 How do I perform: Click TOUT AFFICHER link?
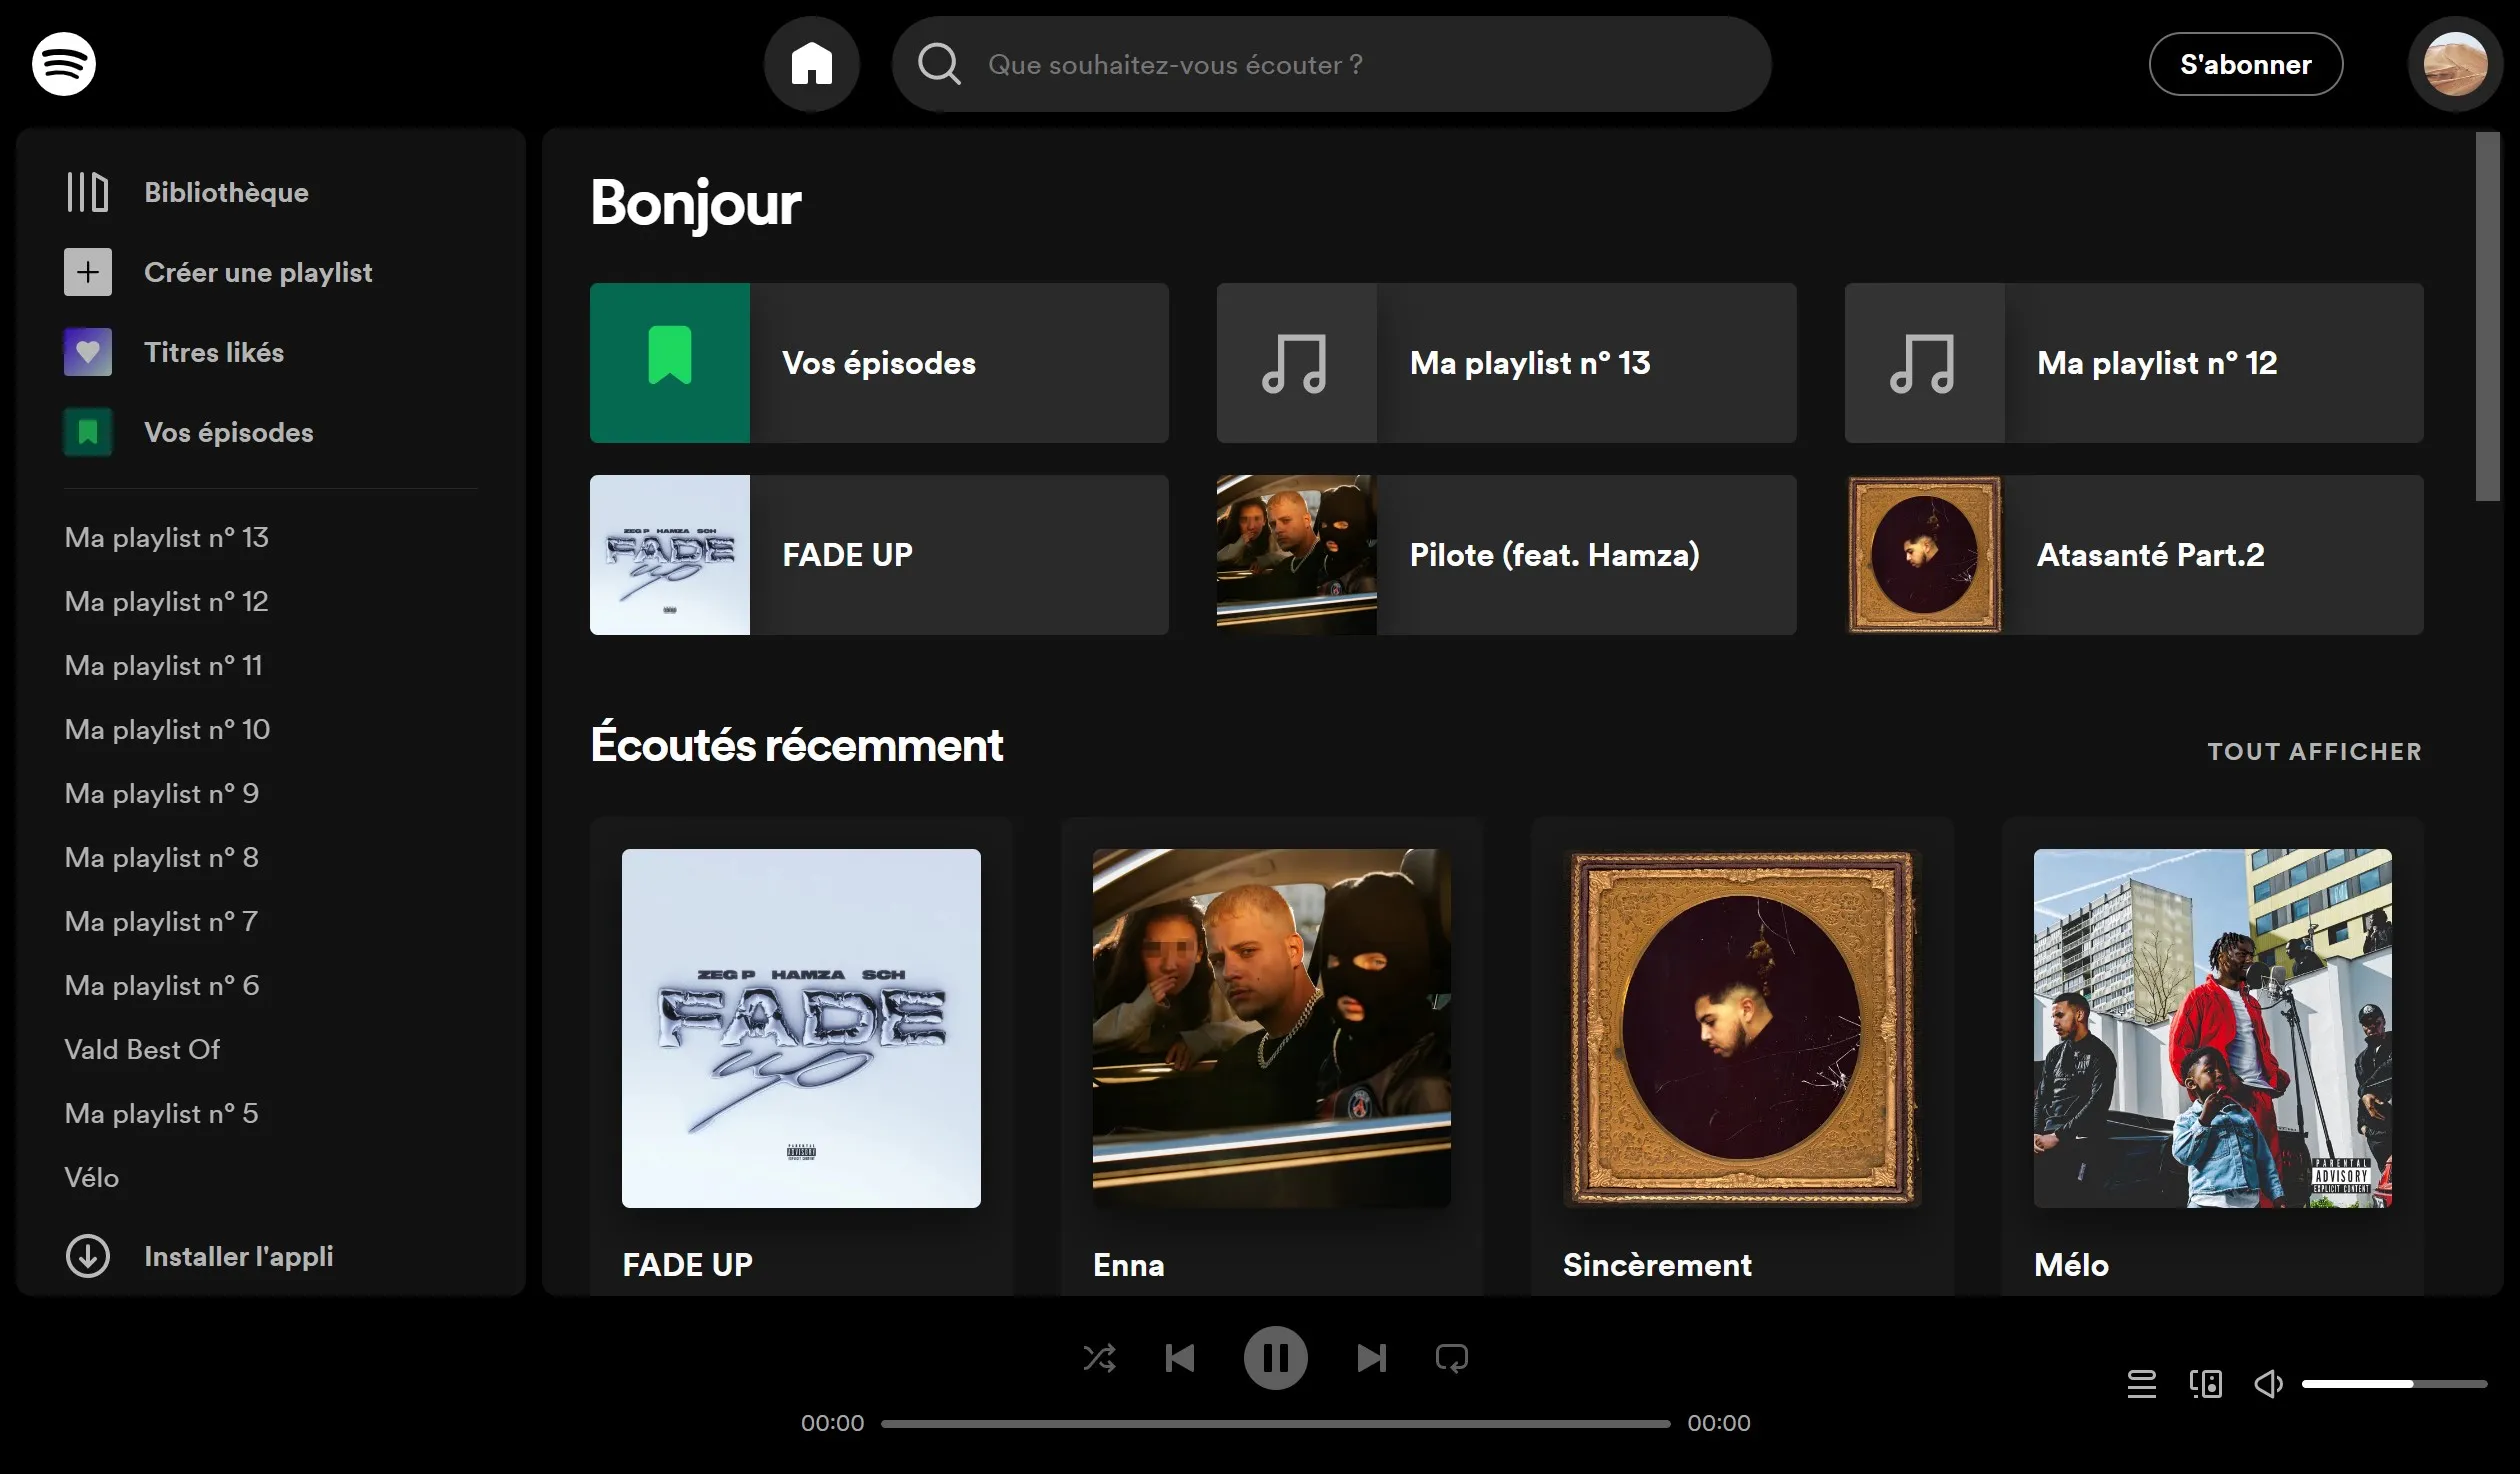pyautogui.click(x=2314, y=751)
